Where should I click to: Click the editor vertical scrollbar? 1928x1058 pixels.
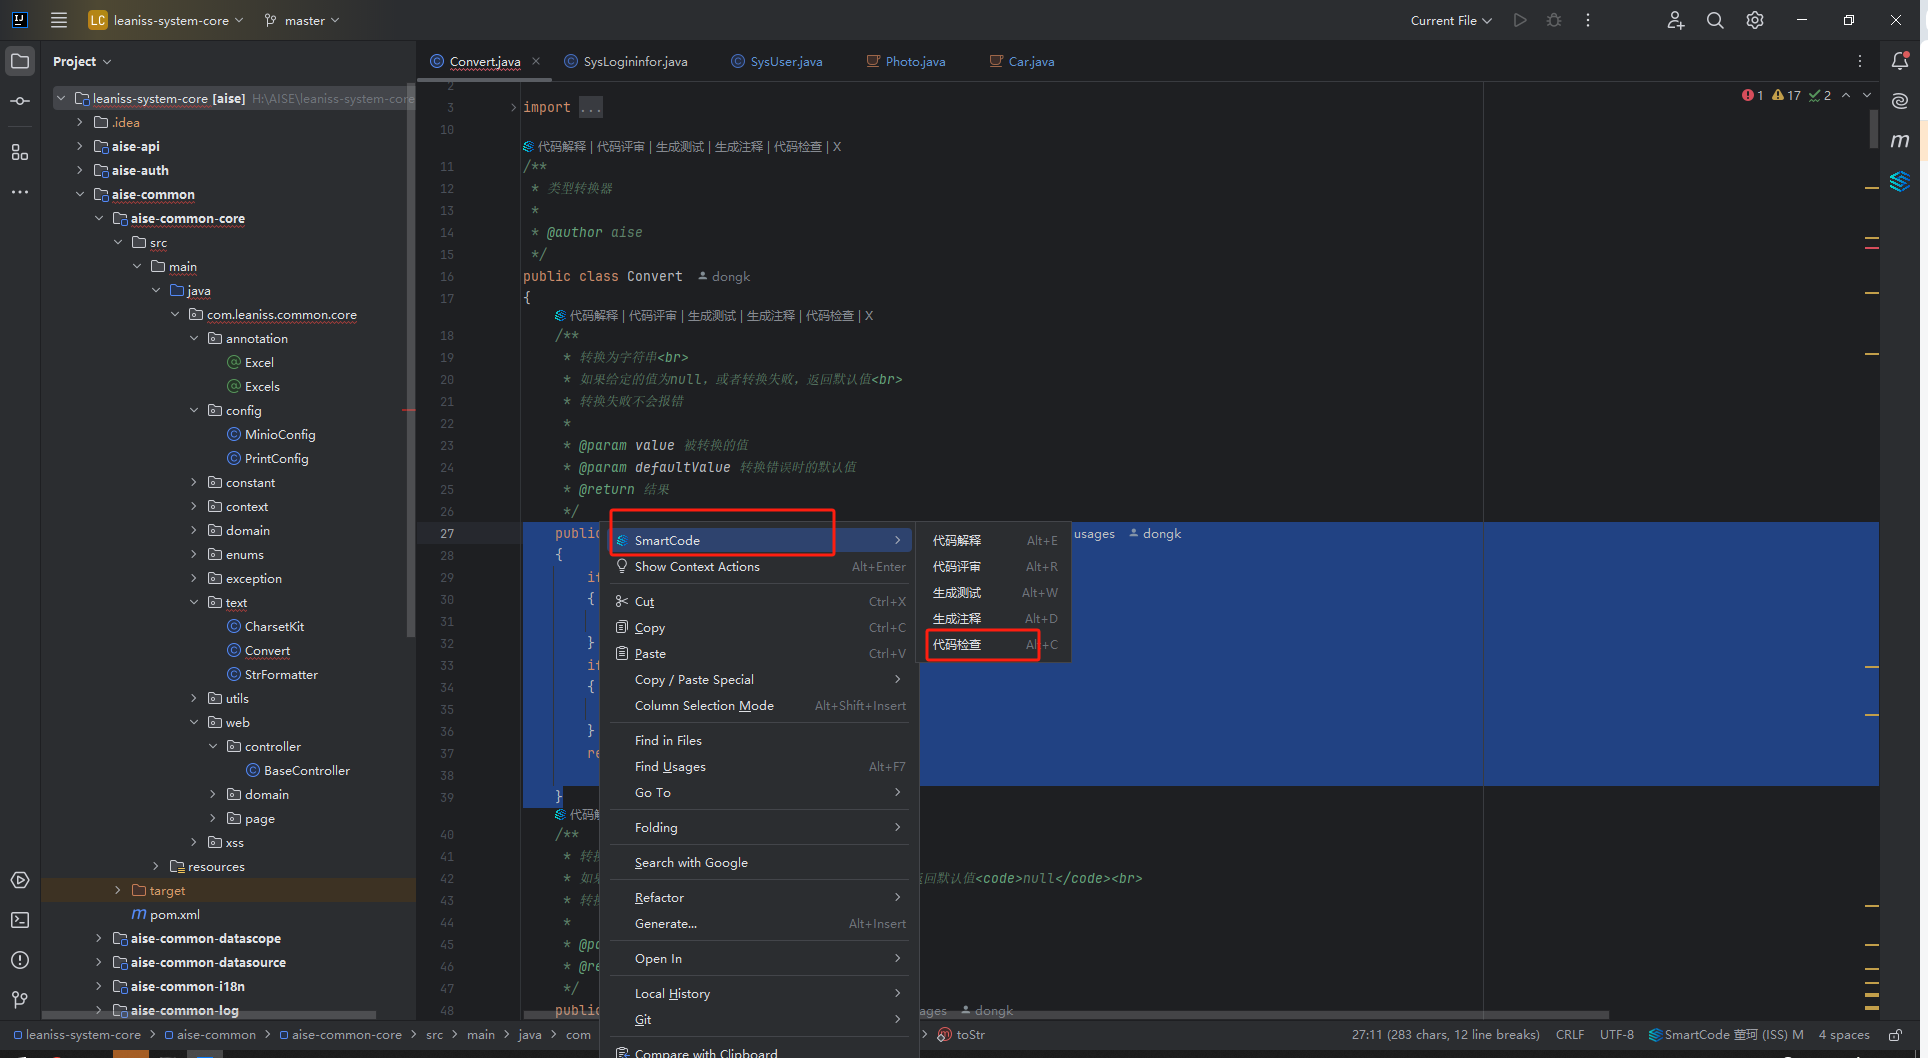pos(1873,130)
